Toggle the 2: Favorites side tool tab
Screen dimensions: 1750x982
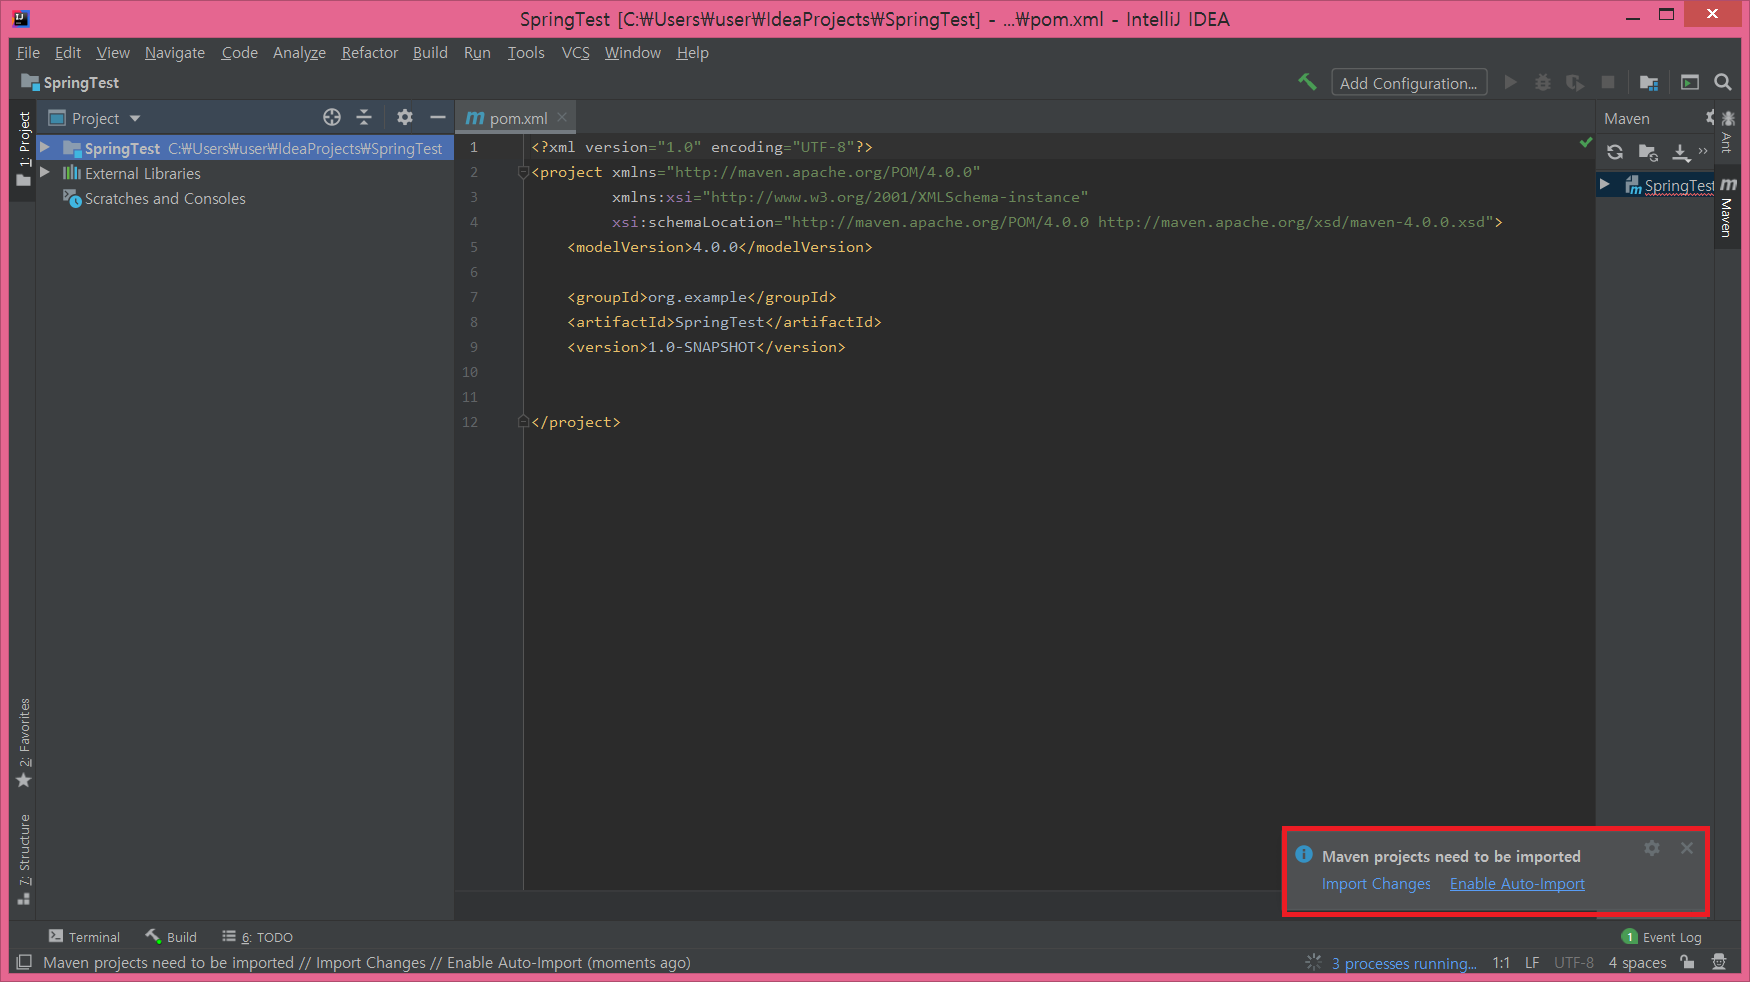[24, 742]
